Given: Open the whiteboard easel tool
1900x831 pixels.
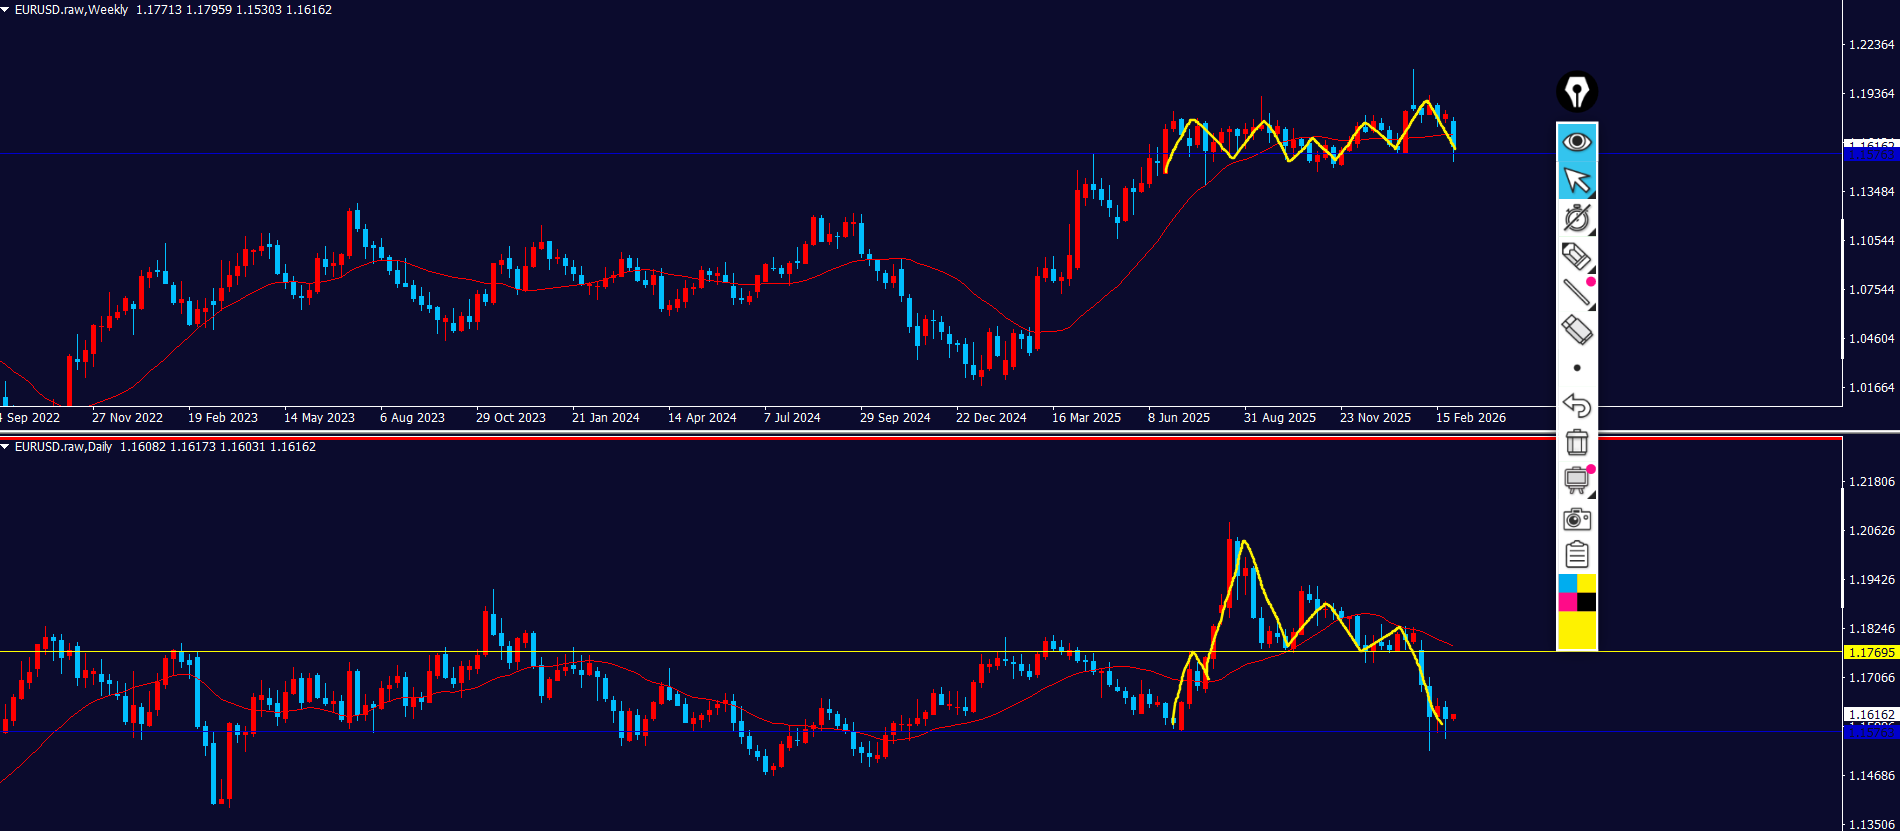Looking at the screenshot, I should coord(1577,480).
